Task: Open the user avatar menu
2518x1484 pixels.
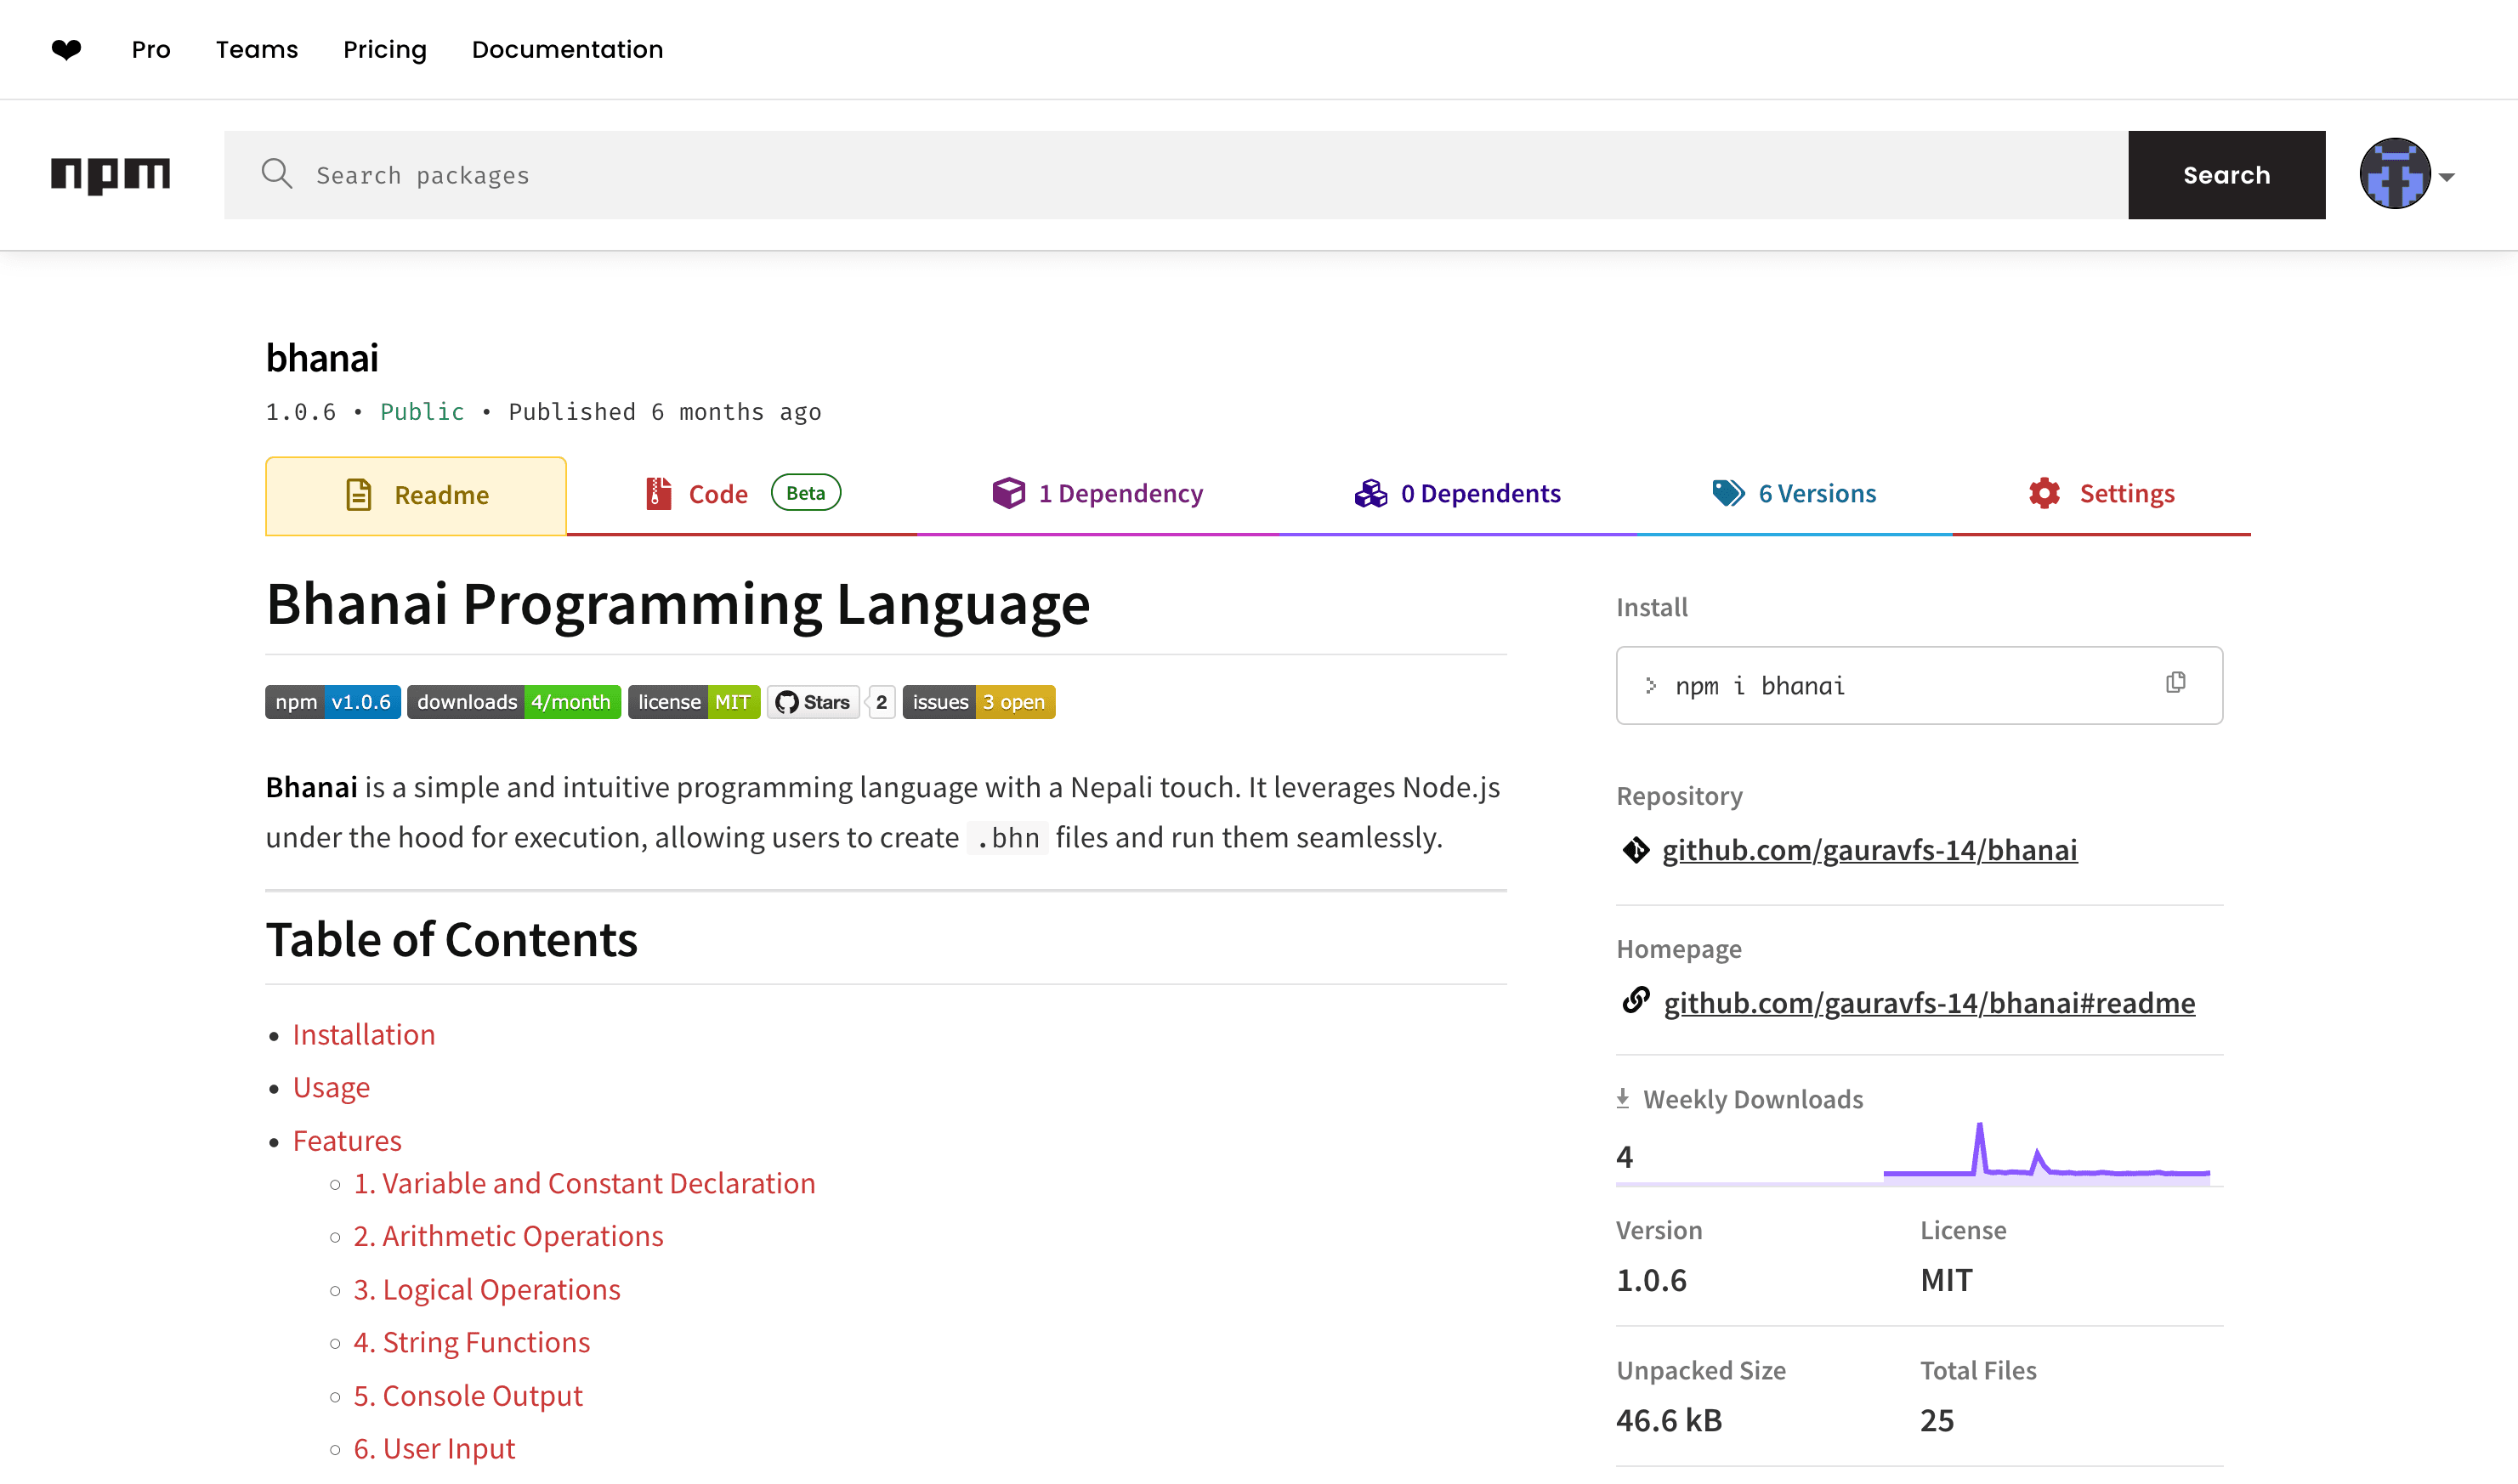Action: click(x=2394, y=174)
